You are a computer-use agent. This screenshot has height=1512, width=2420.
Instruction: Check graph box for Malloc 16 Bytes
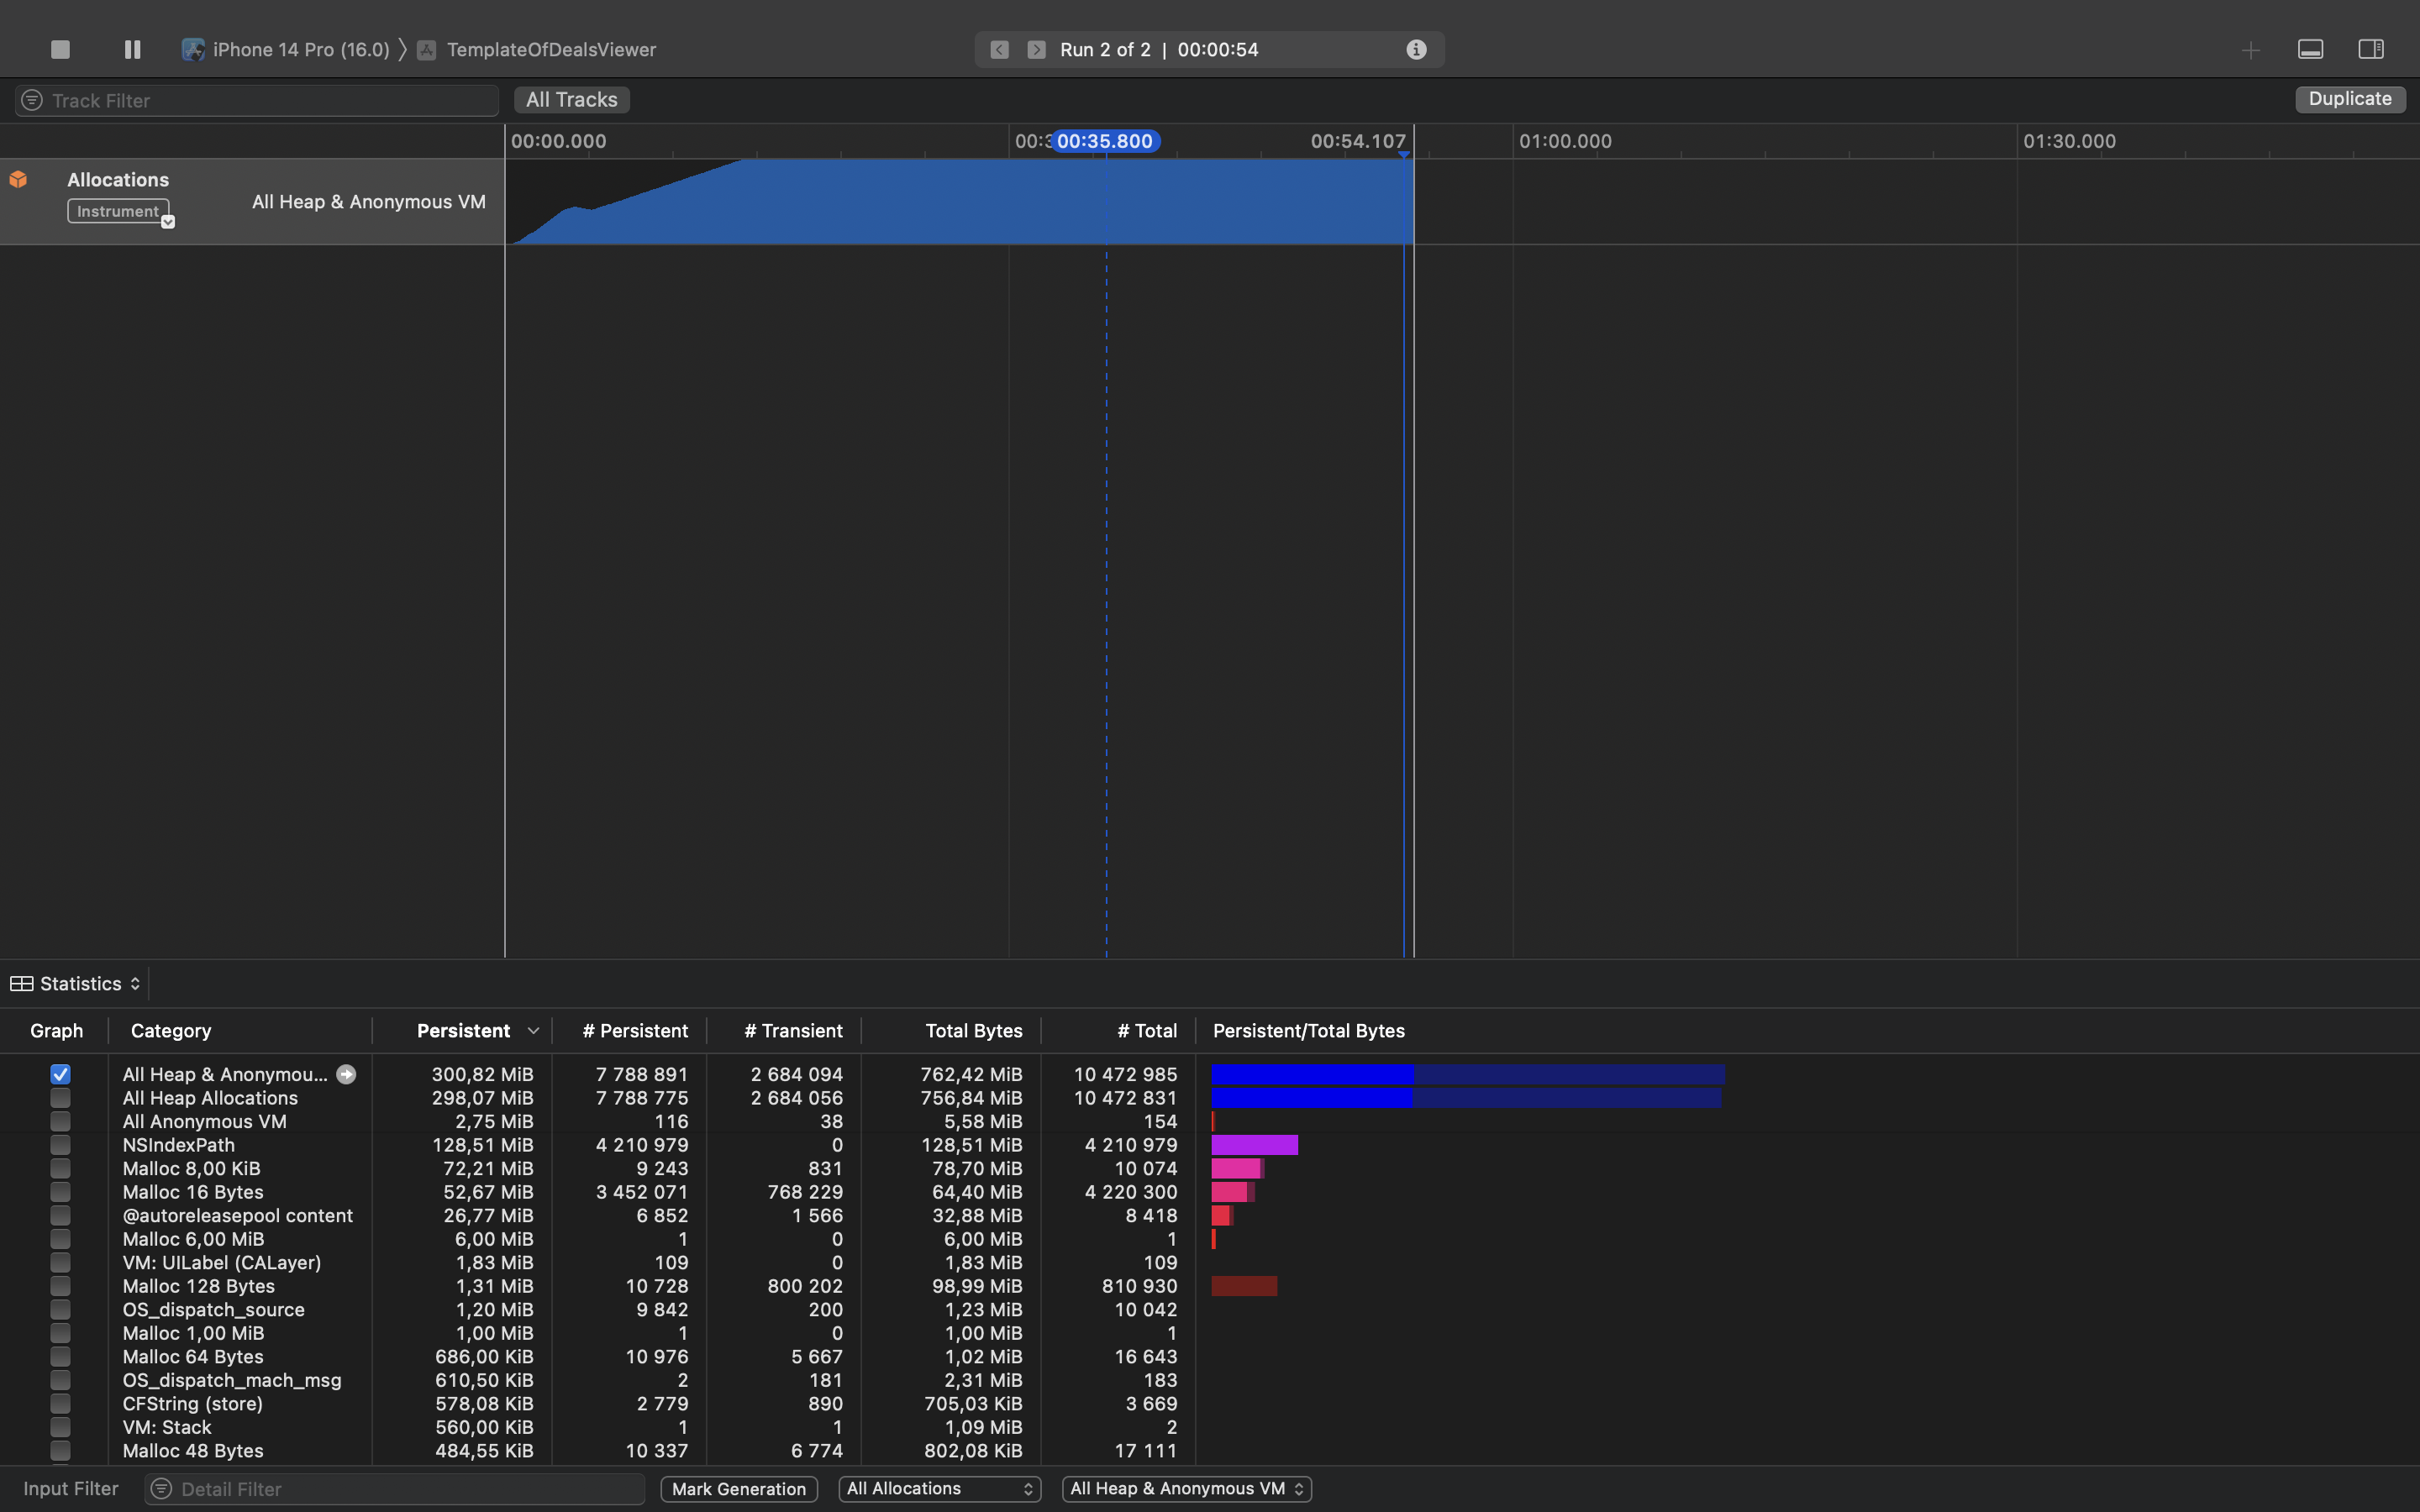click(60, 1191)
